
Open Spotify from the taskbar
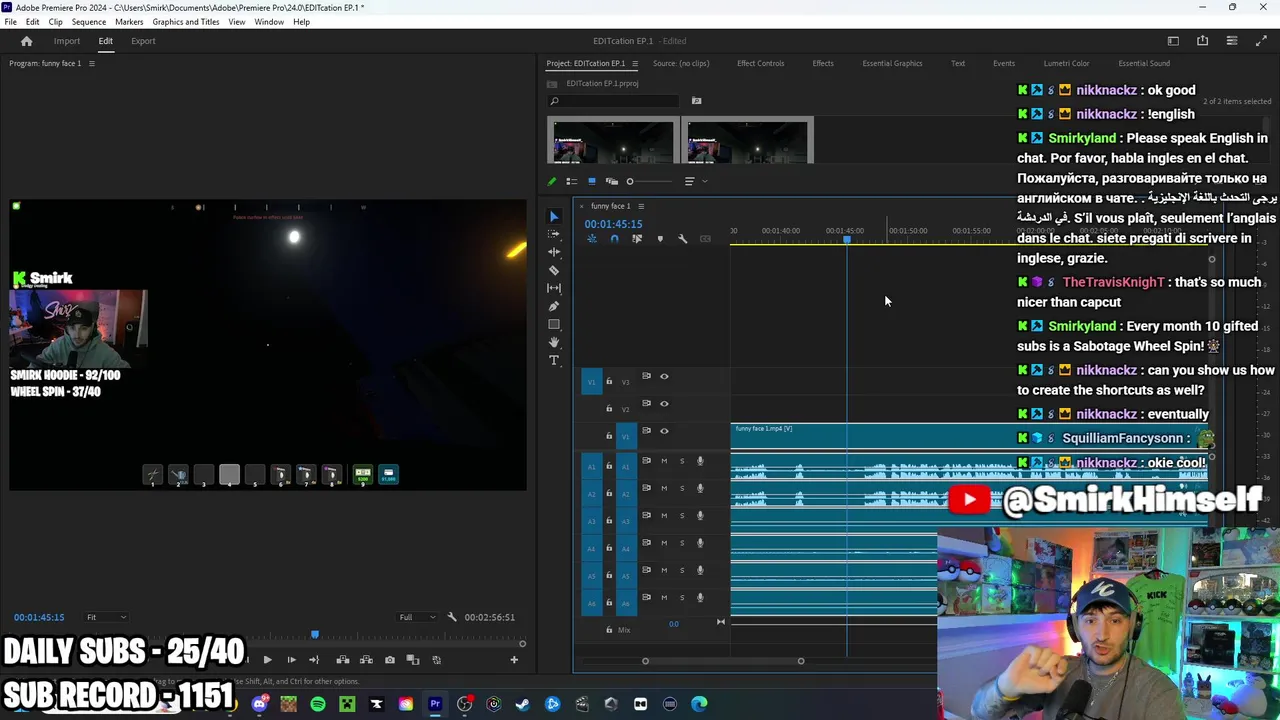point(318,704)
